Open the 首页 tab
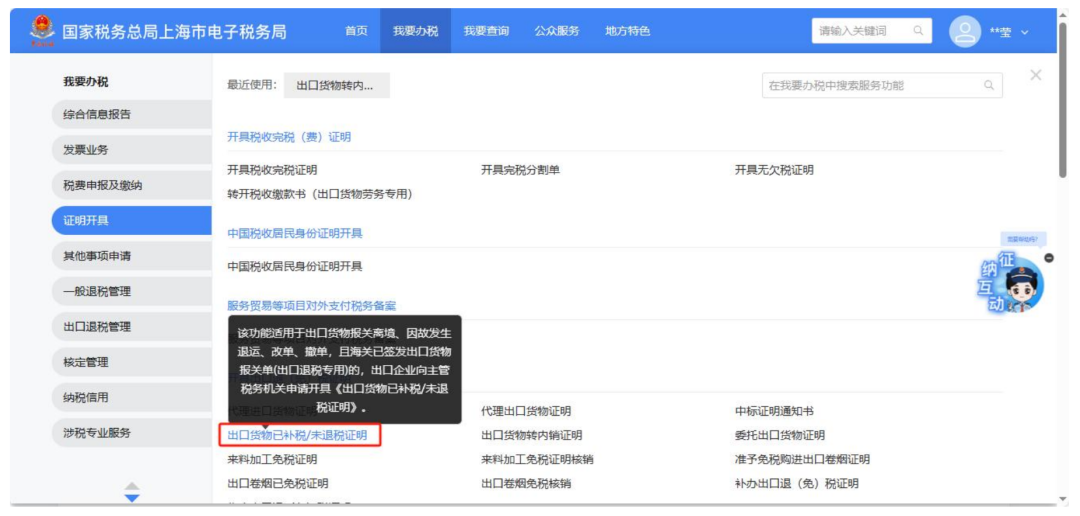The width and height of the screenshot is (1080, 516). coord(356,31)
